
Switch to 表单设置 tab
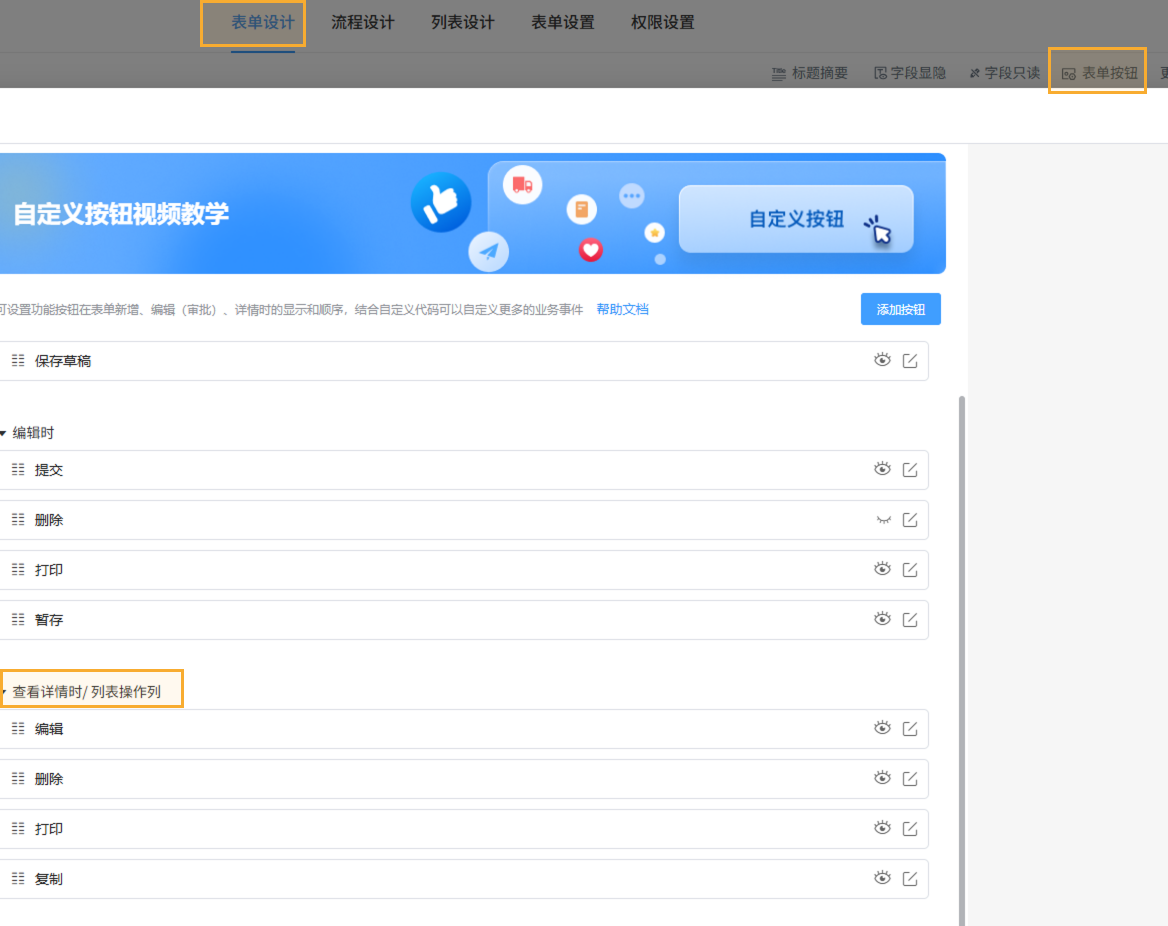coord(562,22)
